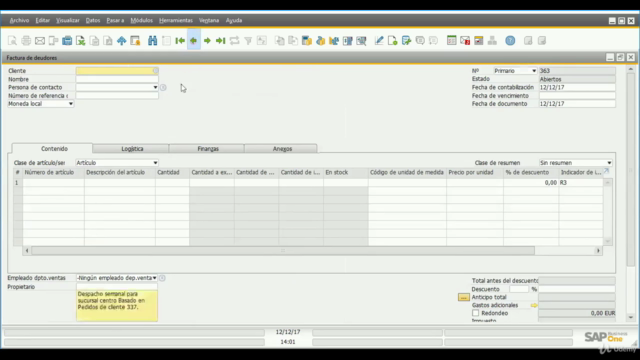Screen dimensions: 640x360
Task: Open the Empleado dpto.ventas dropdown
Action: pyautogui.click(x=154, y=278)
